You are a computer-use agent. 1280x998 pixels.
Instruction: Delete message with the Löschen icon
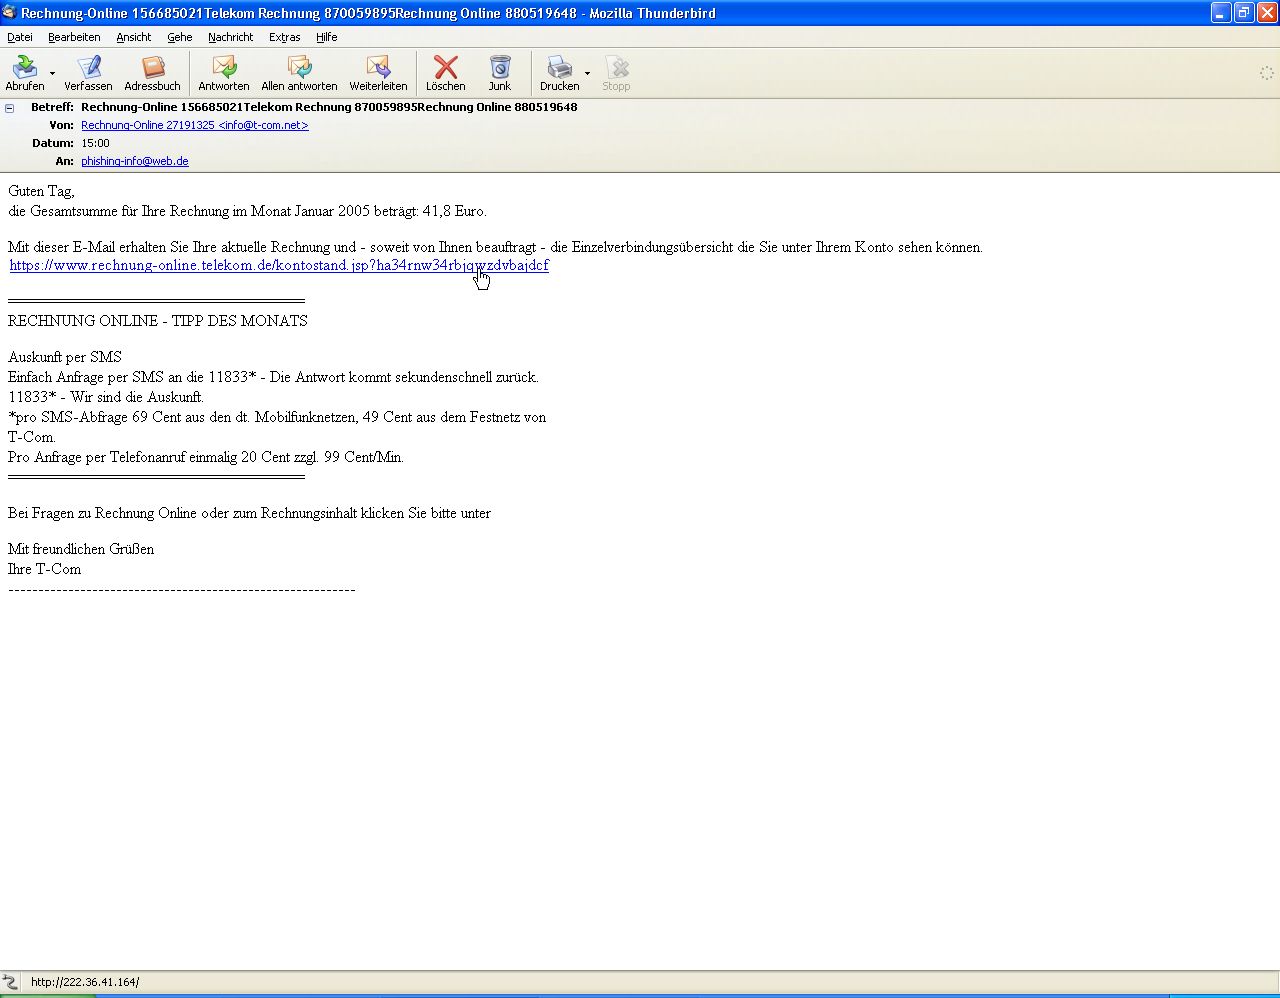coord(445,68)
